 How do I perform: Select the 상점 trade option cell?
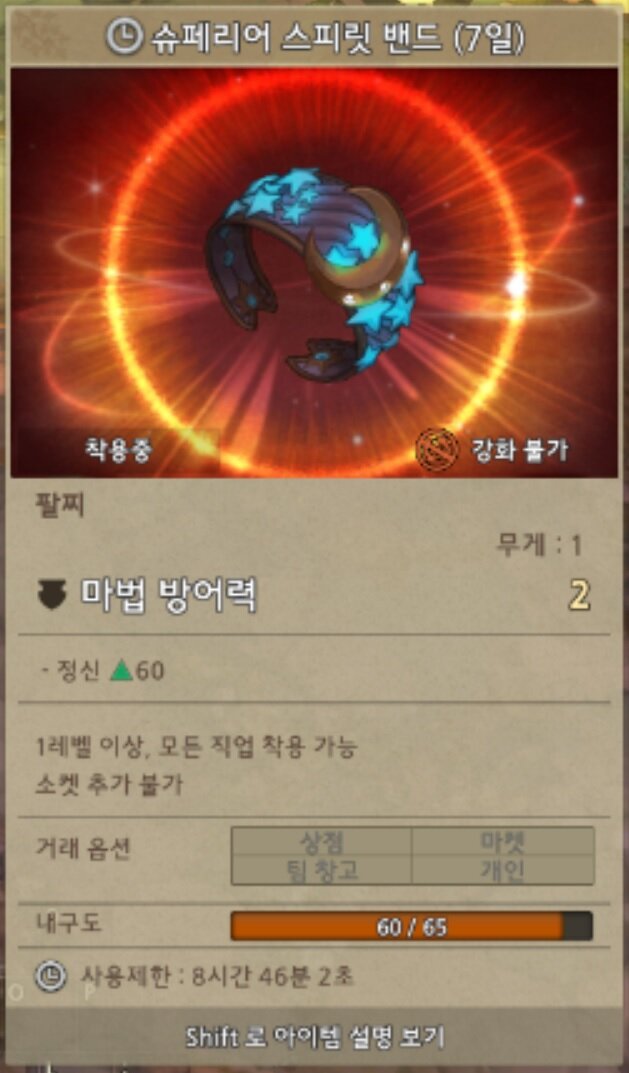point(322,842)
